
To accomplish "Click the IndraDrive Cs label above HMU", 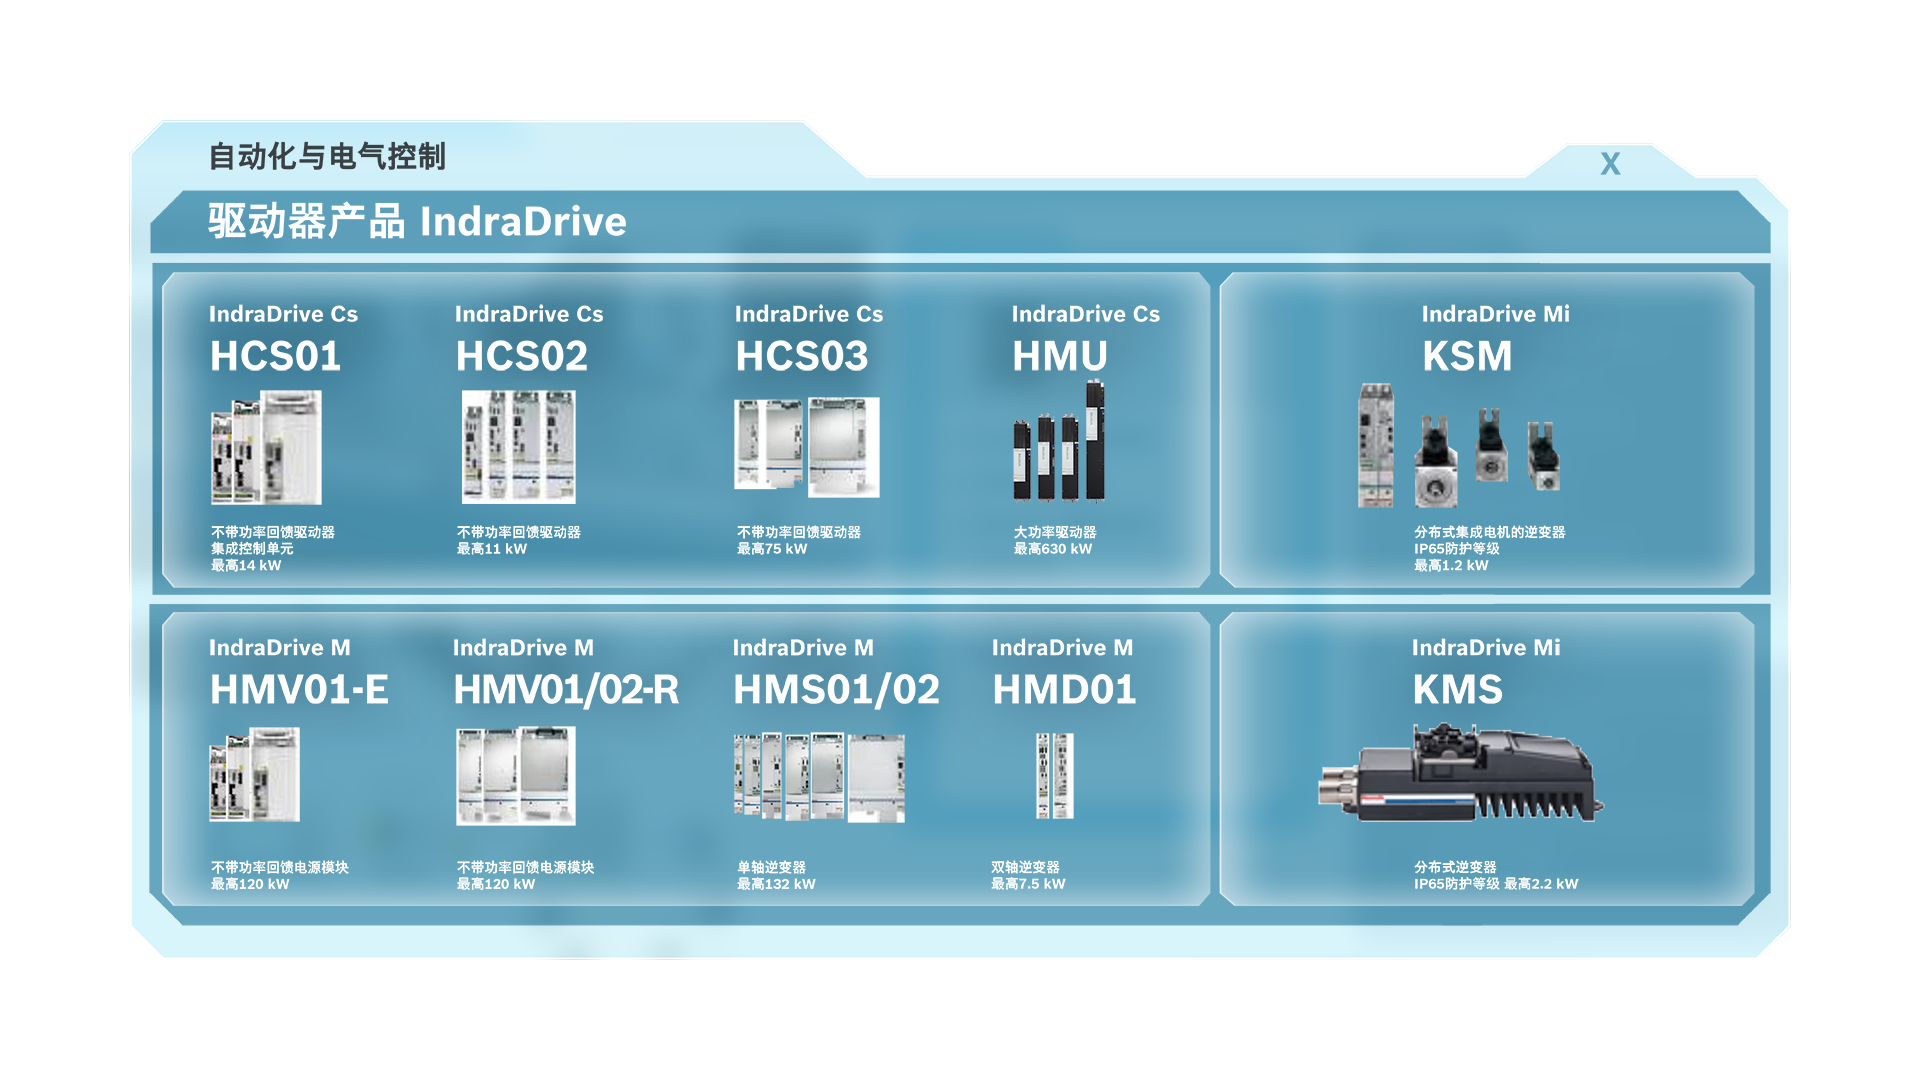I will (1086, 314).
